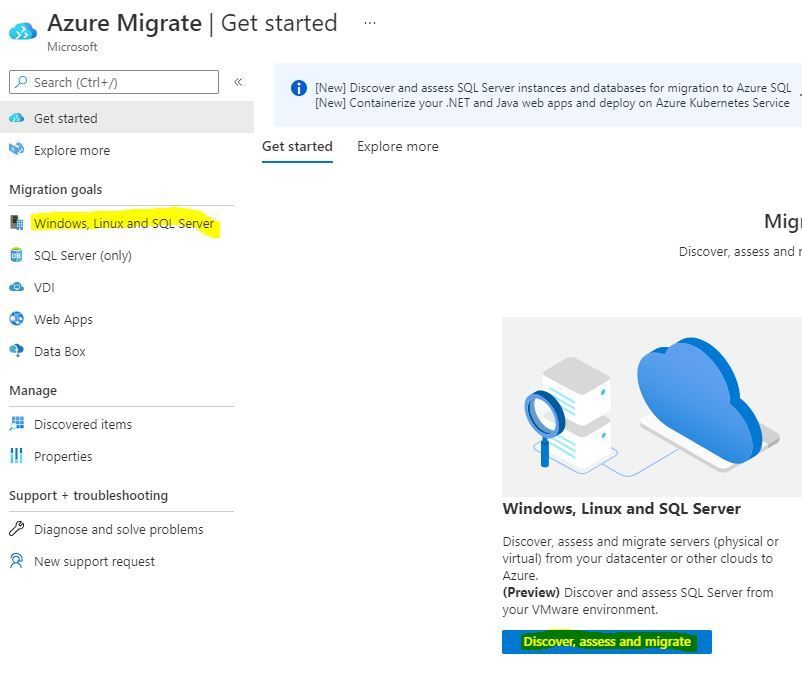Click the Containerize .NET and Java announcement text
The width and height of the screenshot is (802, 685).
(552, 103)
